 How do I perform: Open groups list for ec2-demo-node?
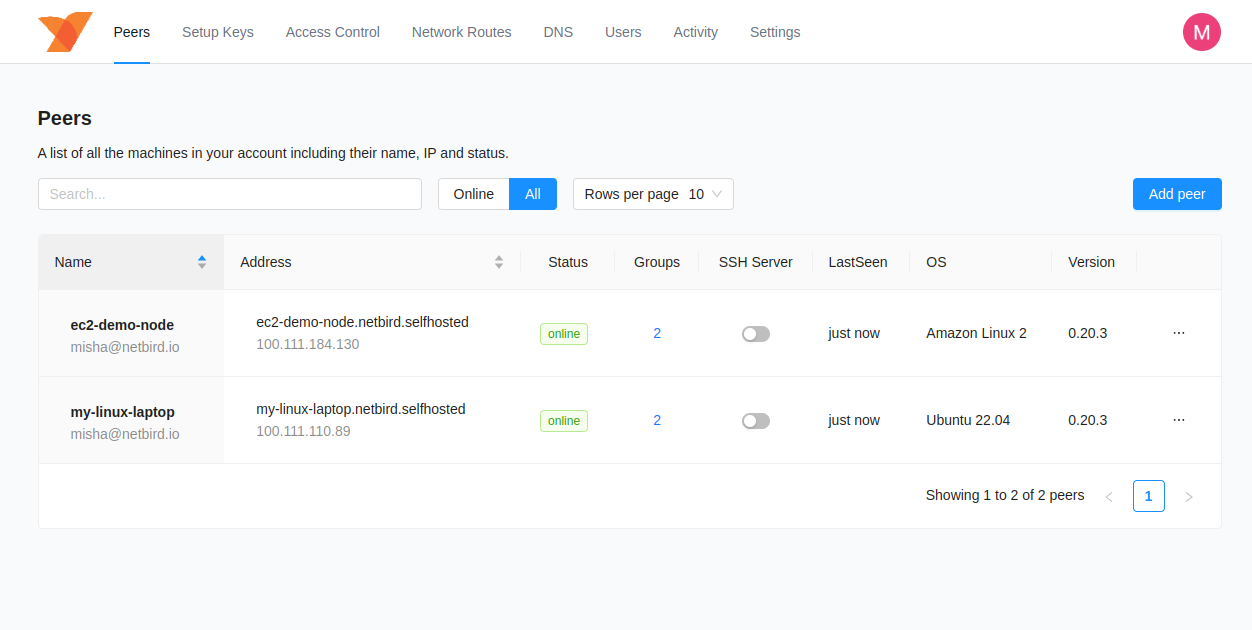coord(657,333)
